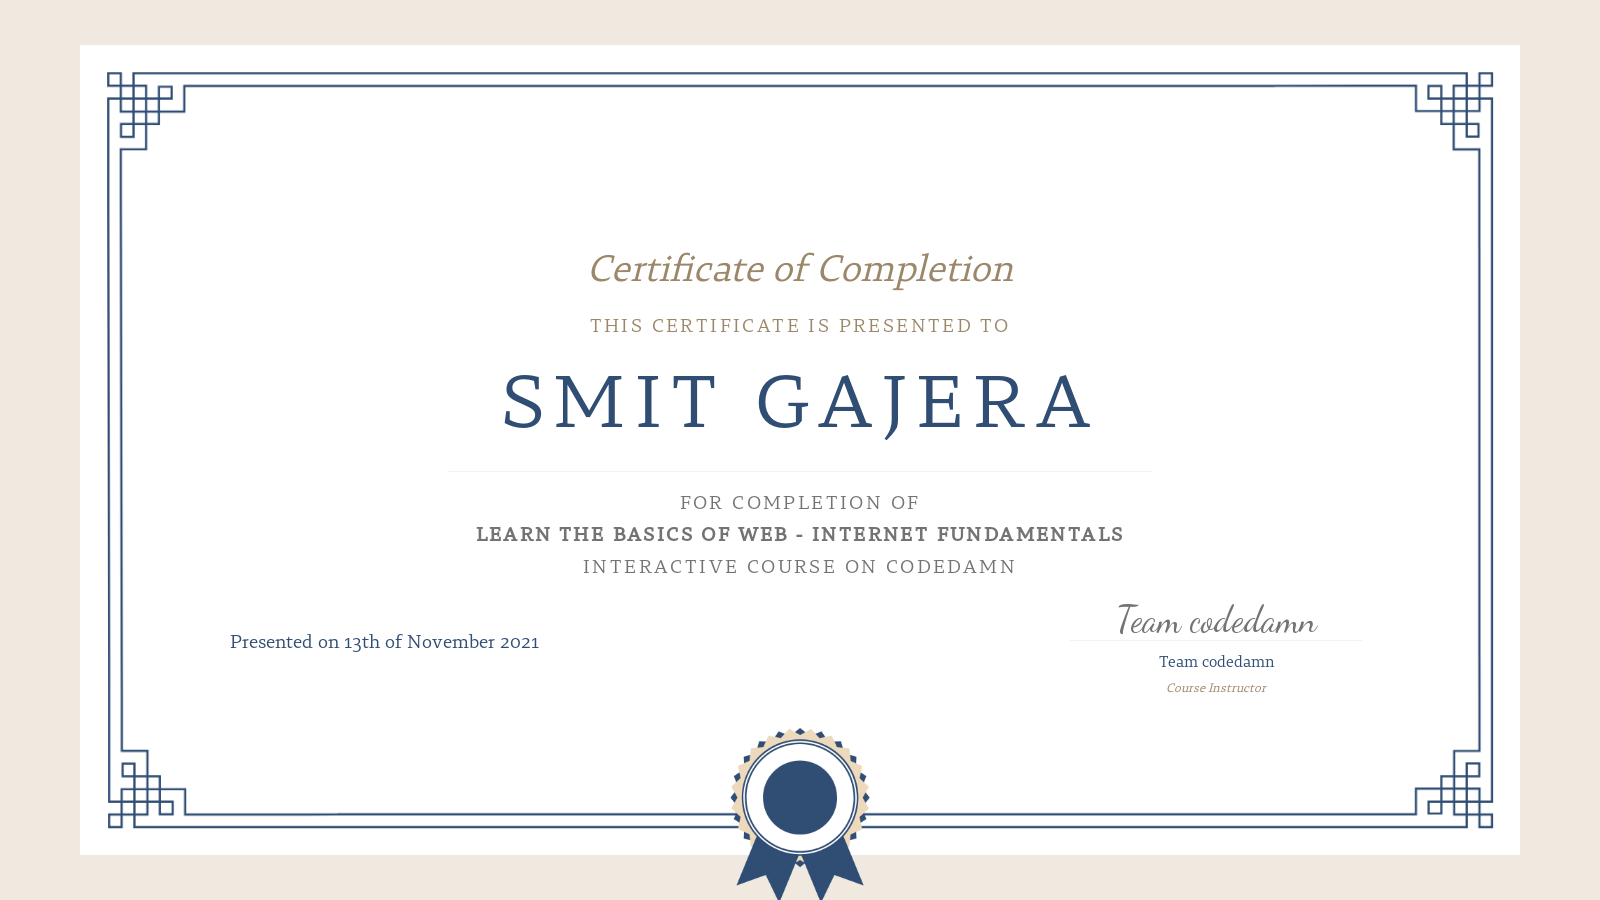Screen dimensions: 1600x900
Task: Click the 'Presented on 13th of November 2021' text
Action: pos(384,642)
